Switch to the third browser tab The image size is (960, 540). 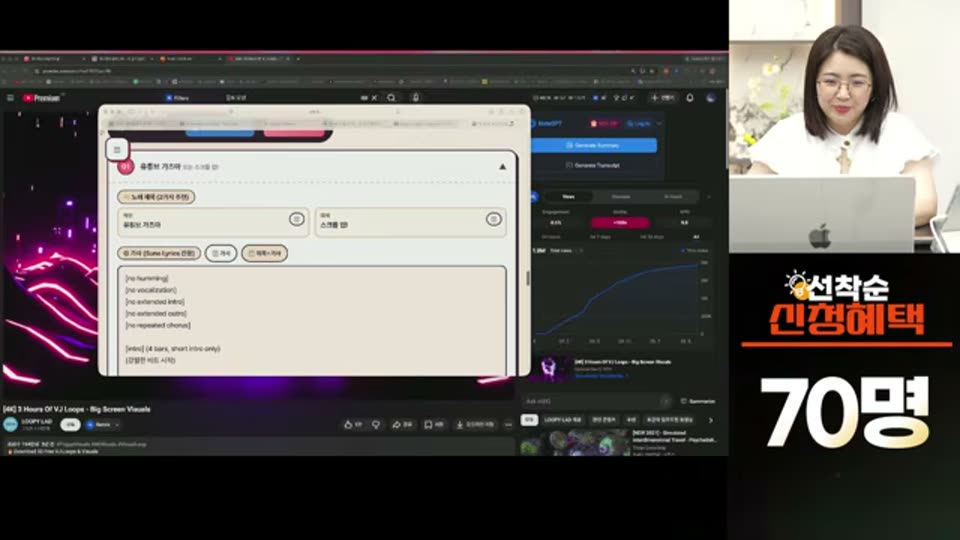coord(189,59)
